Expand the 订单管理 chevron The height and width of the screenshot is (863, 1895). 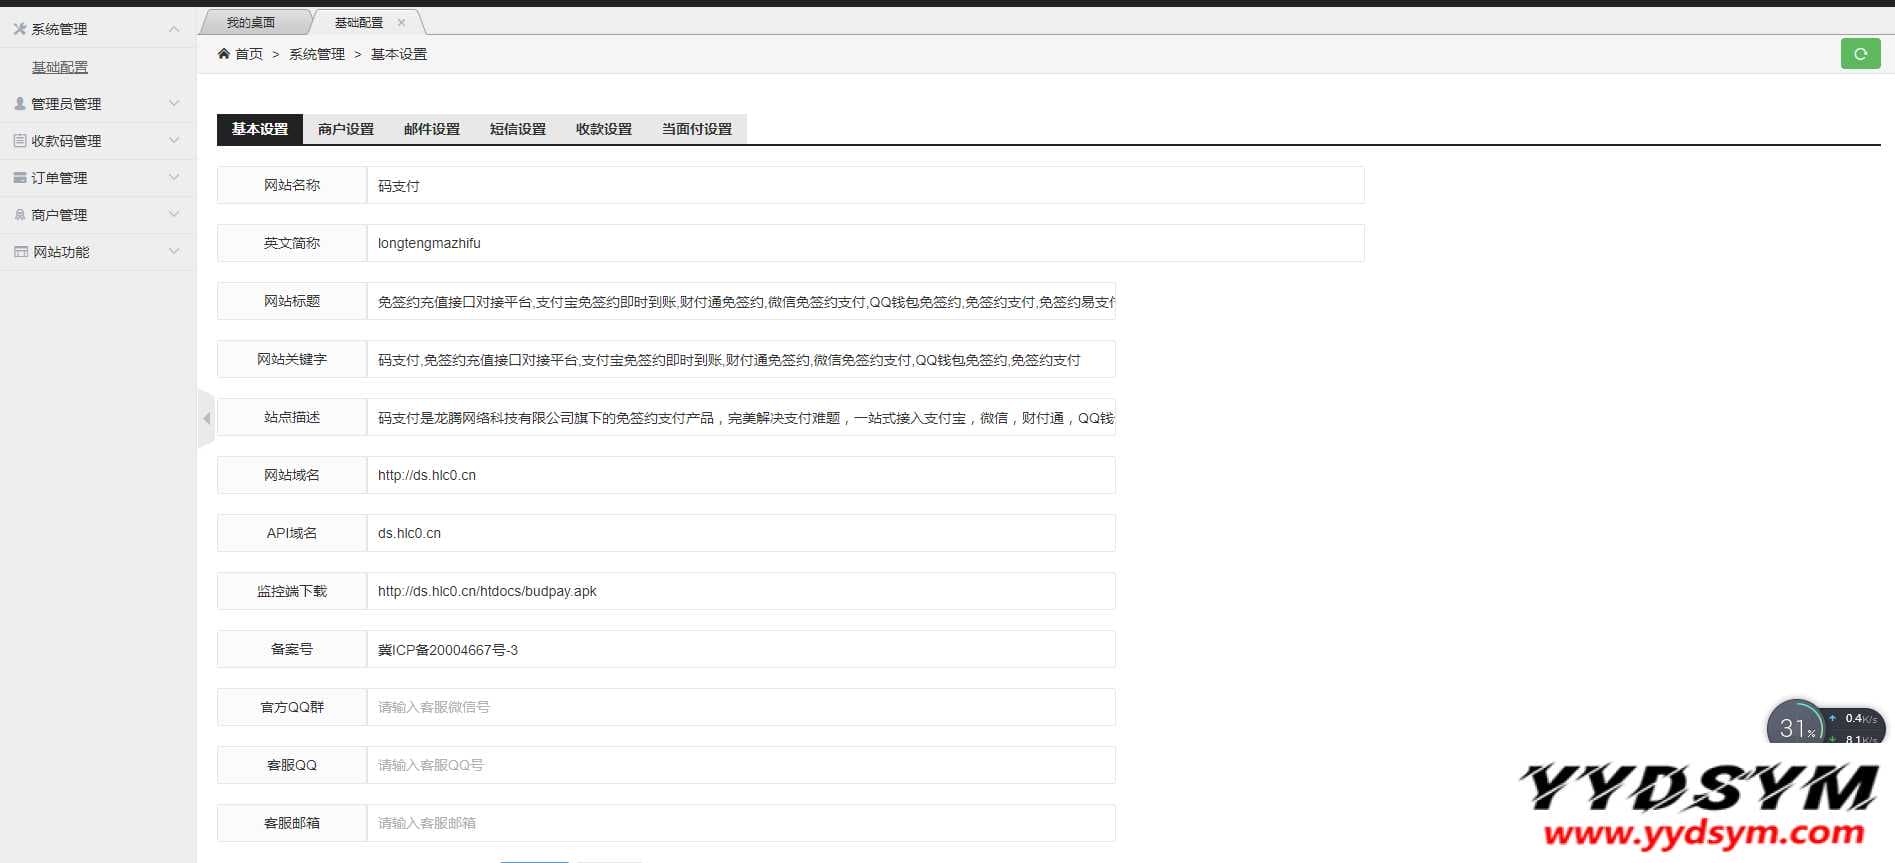(x=174, y=177)
